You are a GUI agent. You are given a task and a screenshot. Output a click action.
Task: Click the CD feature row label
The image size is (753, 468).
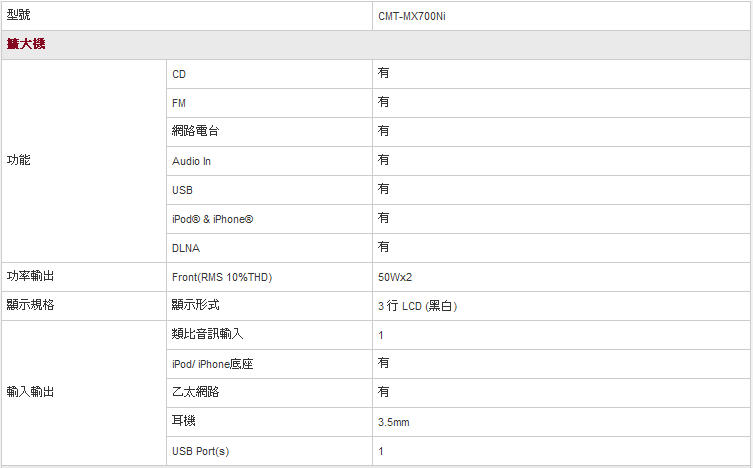(179, 74)
